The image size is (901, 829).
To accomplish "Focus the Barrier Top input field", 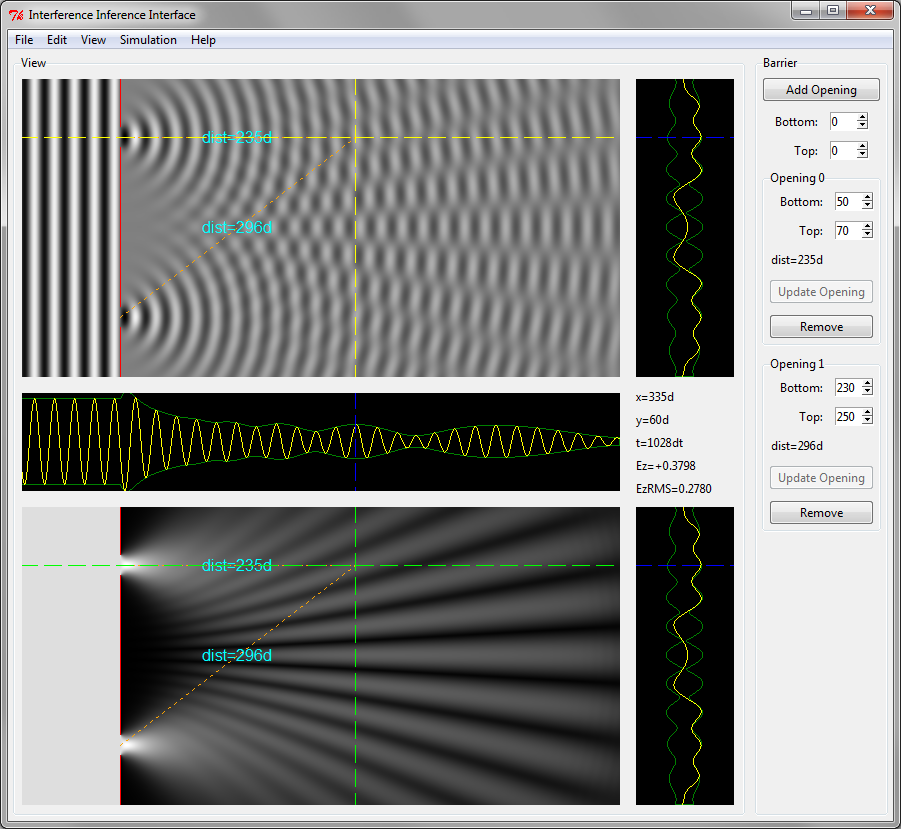I will 843,151.
